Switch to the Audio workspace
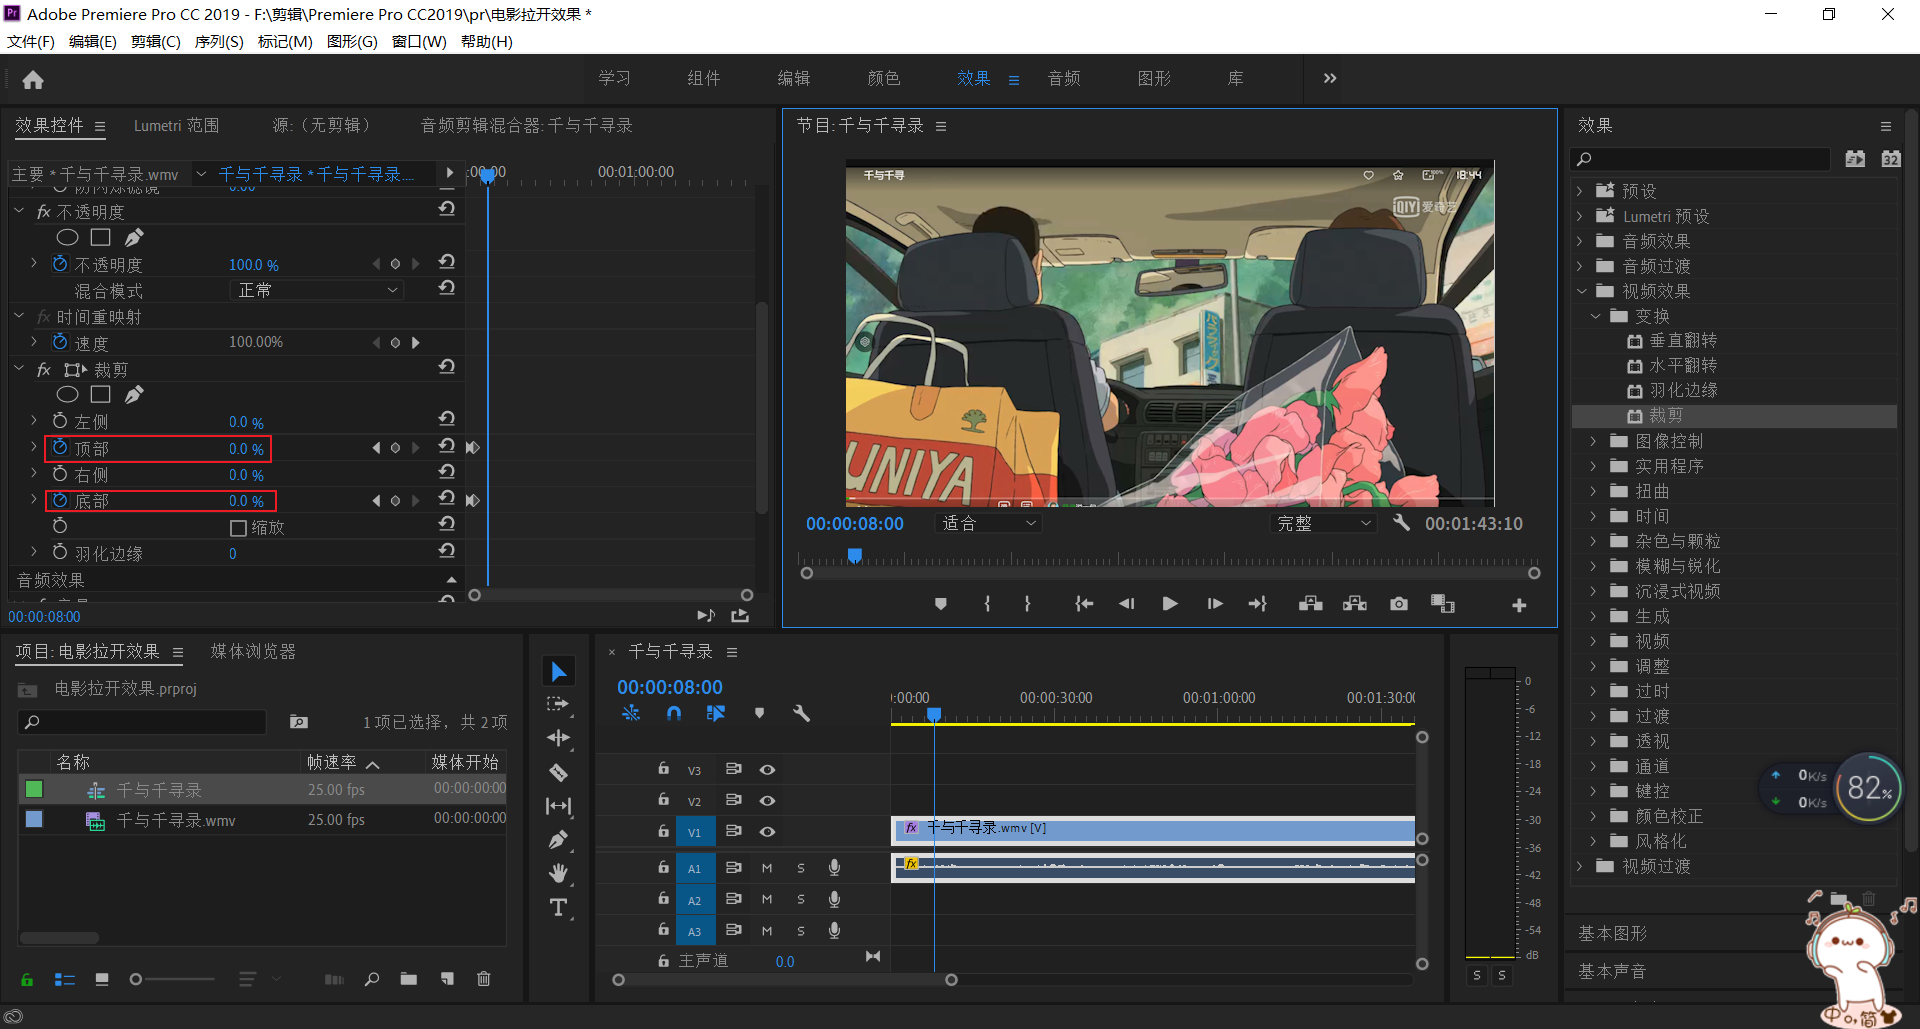The width and height of the screenshot is (1920, 1029). tap(1064, 79)
